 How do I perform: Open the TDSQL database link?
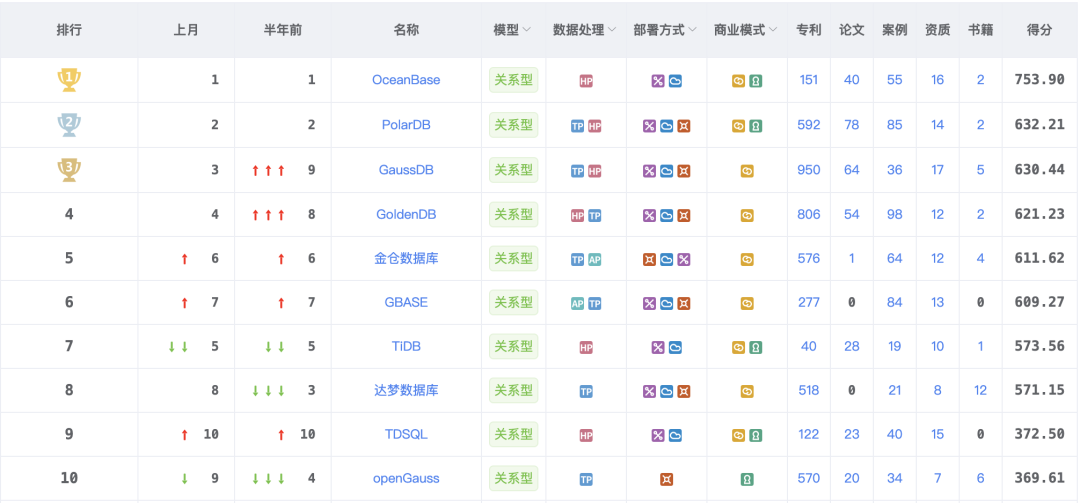[406, 434]
